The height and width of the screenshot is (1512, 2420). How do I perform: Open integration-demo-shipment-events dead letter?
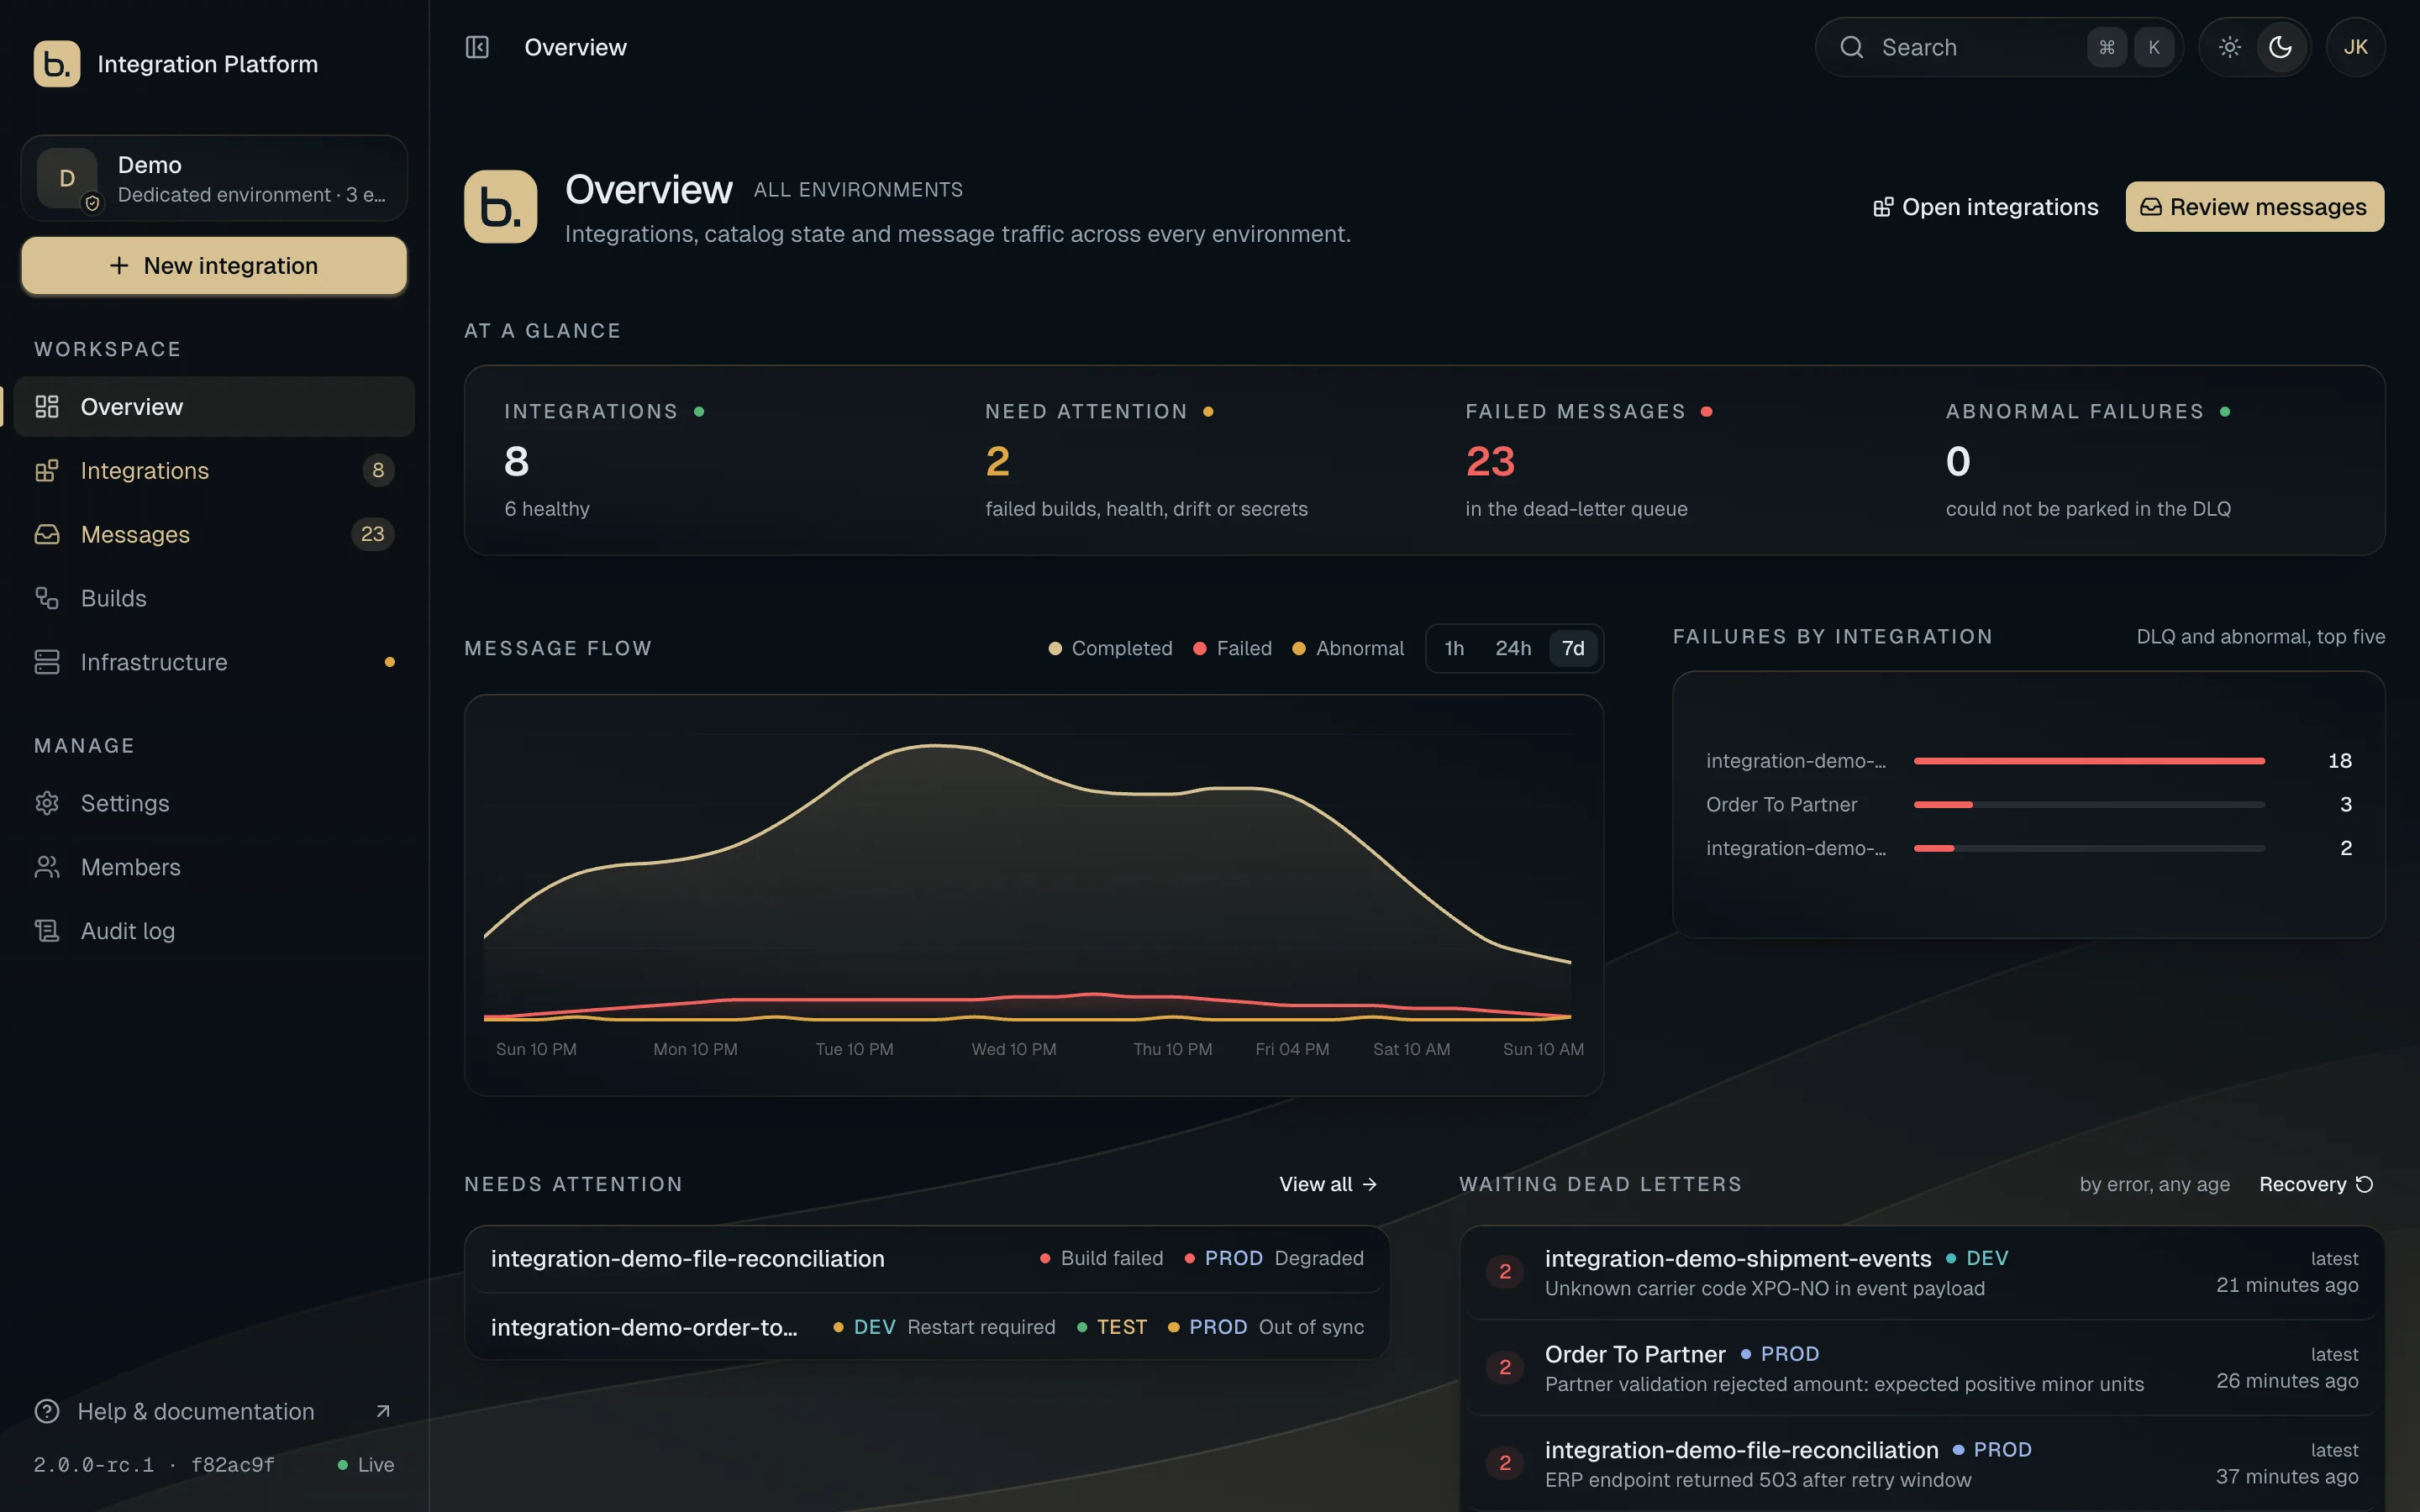(1921, 1272)
